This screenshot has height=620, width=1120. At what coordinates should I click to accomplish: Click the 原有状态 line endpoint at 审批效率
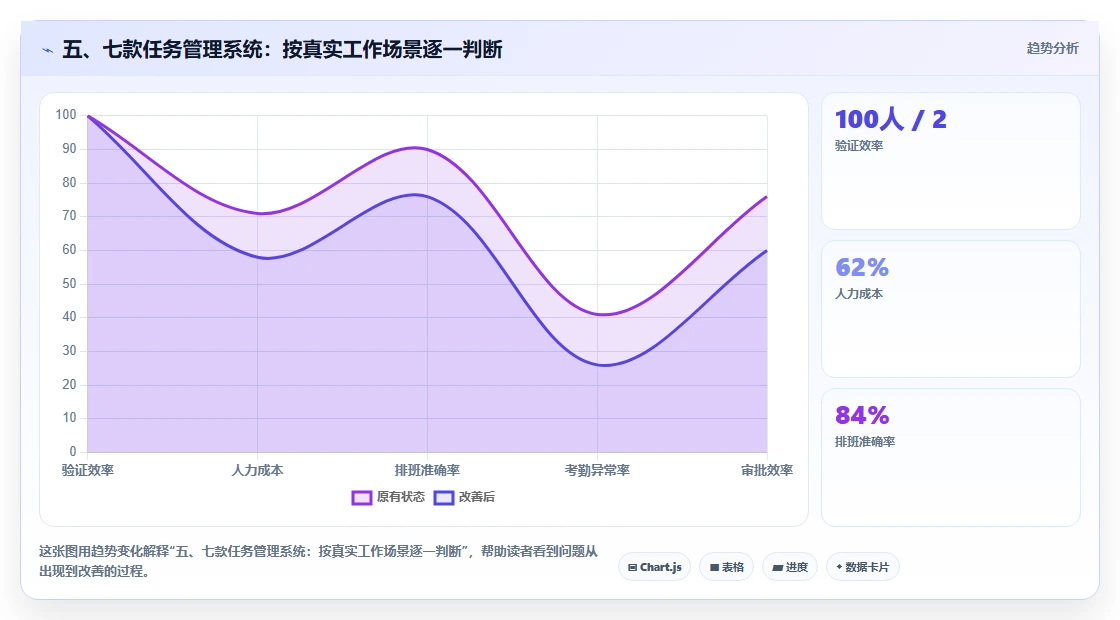tap(766, 196)
